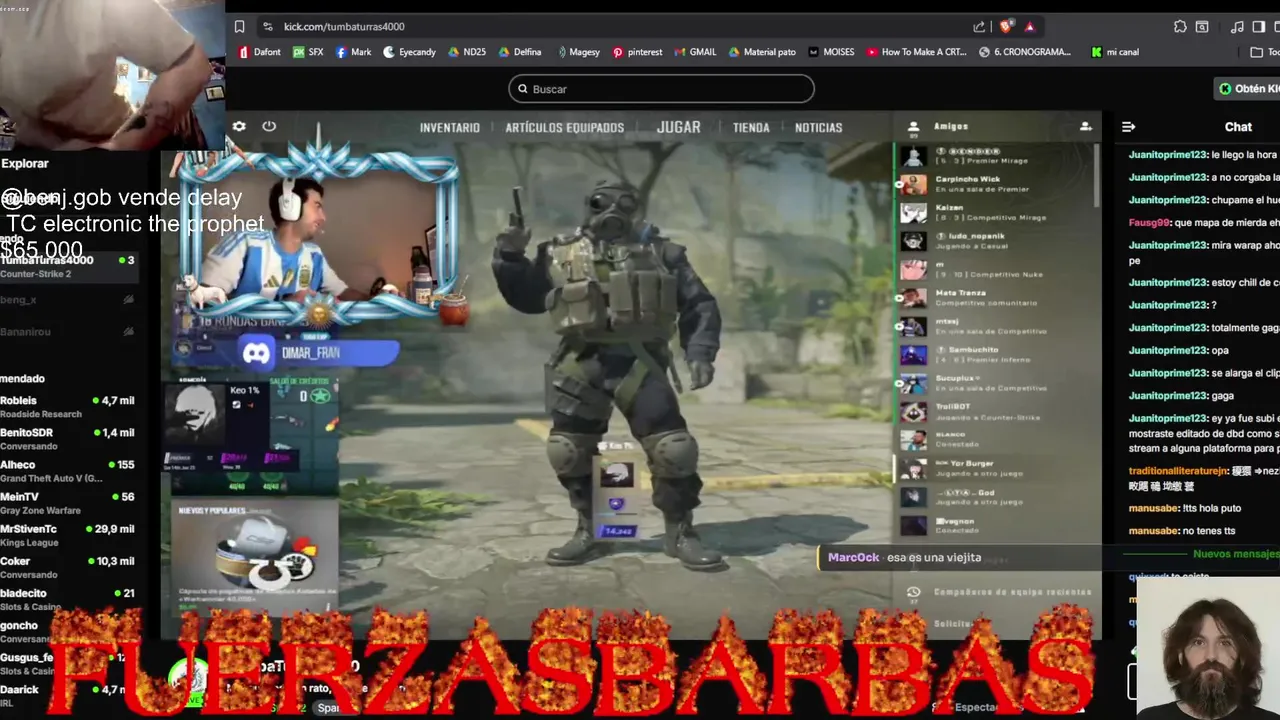Open the 6. CRONOGRAMA bookmark
Screen dimensions: 1280x720
(x=1025, y=52)
